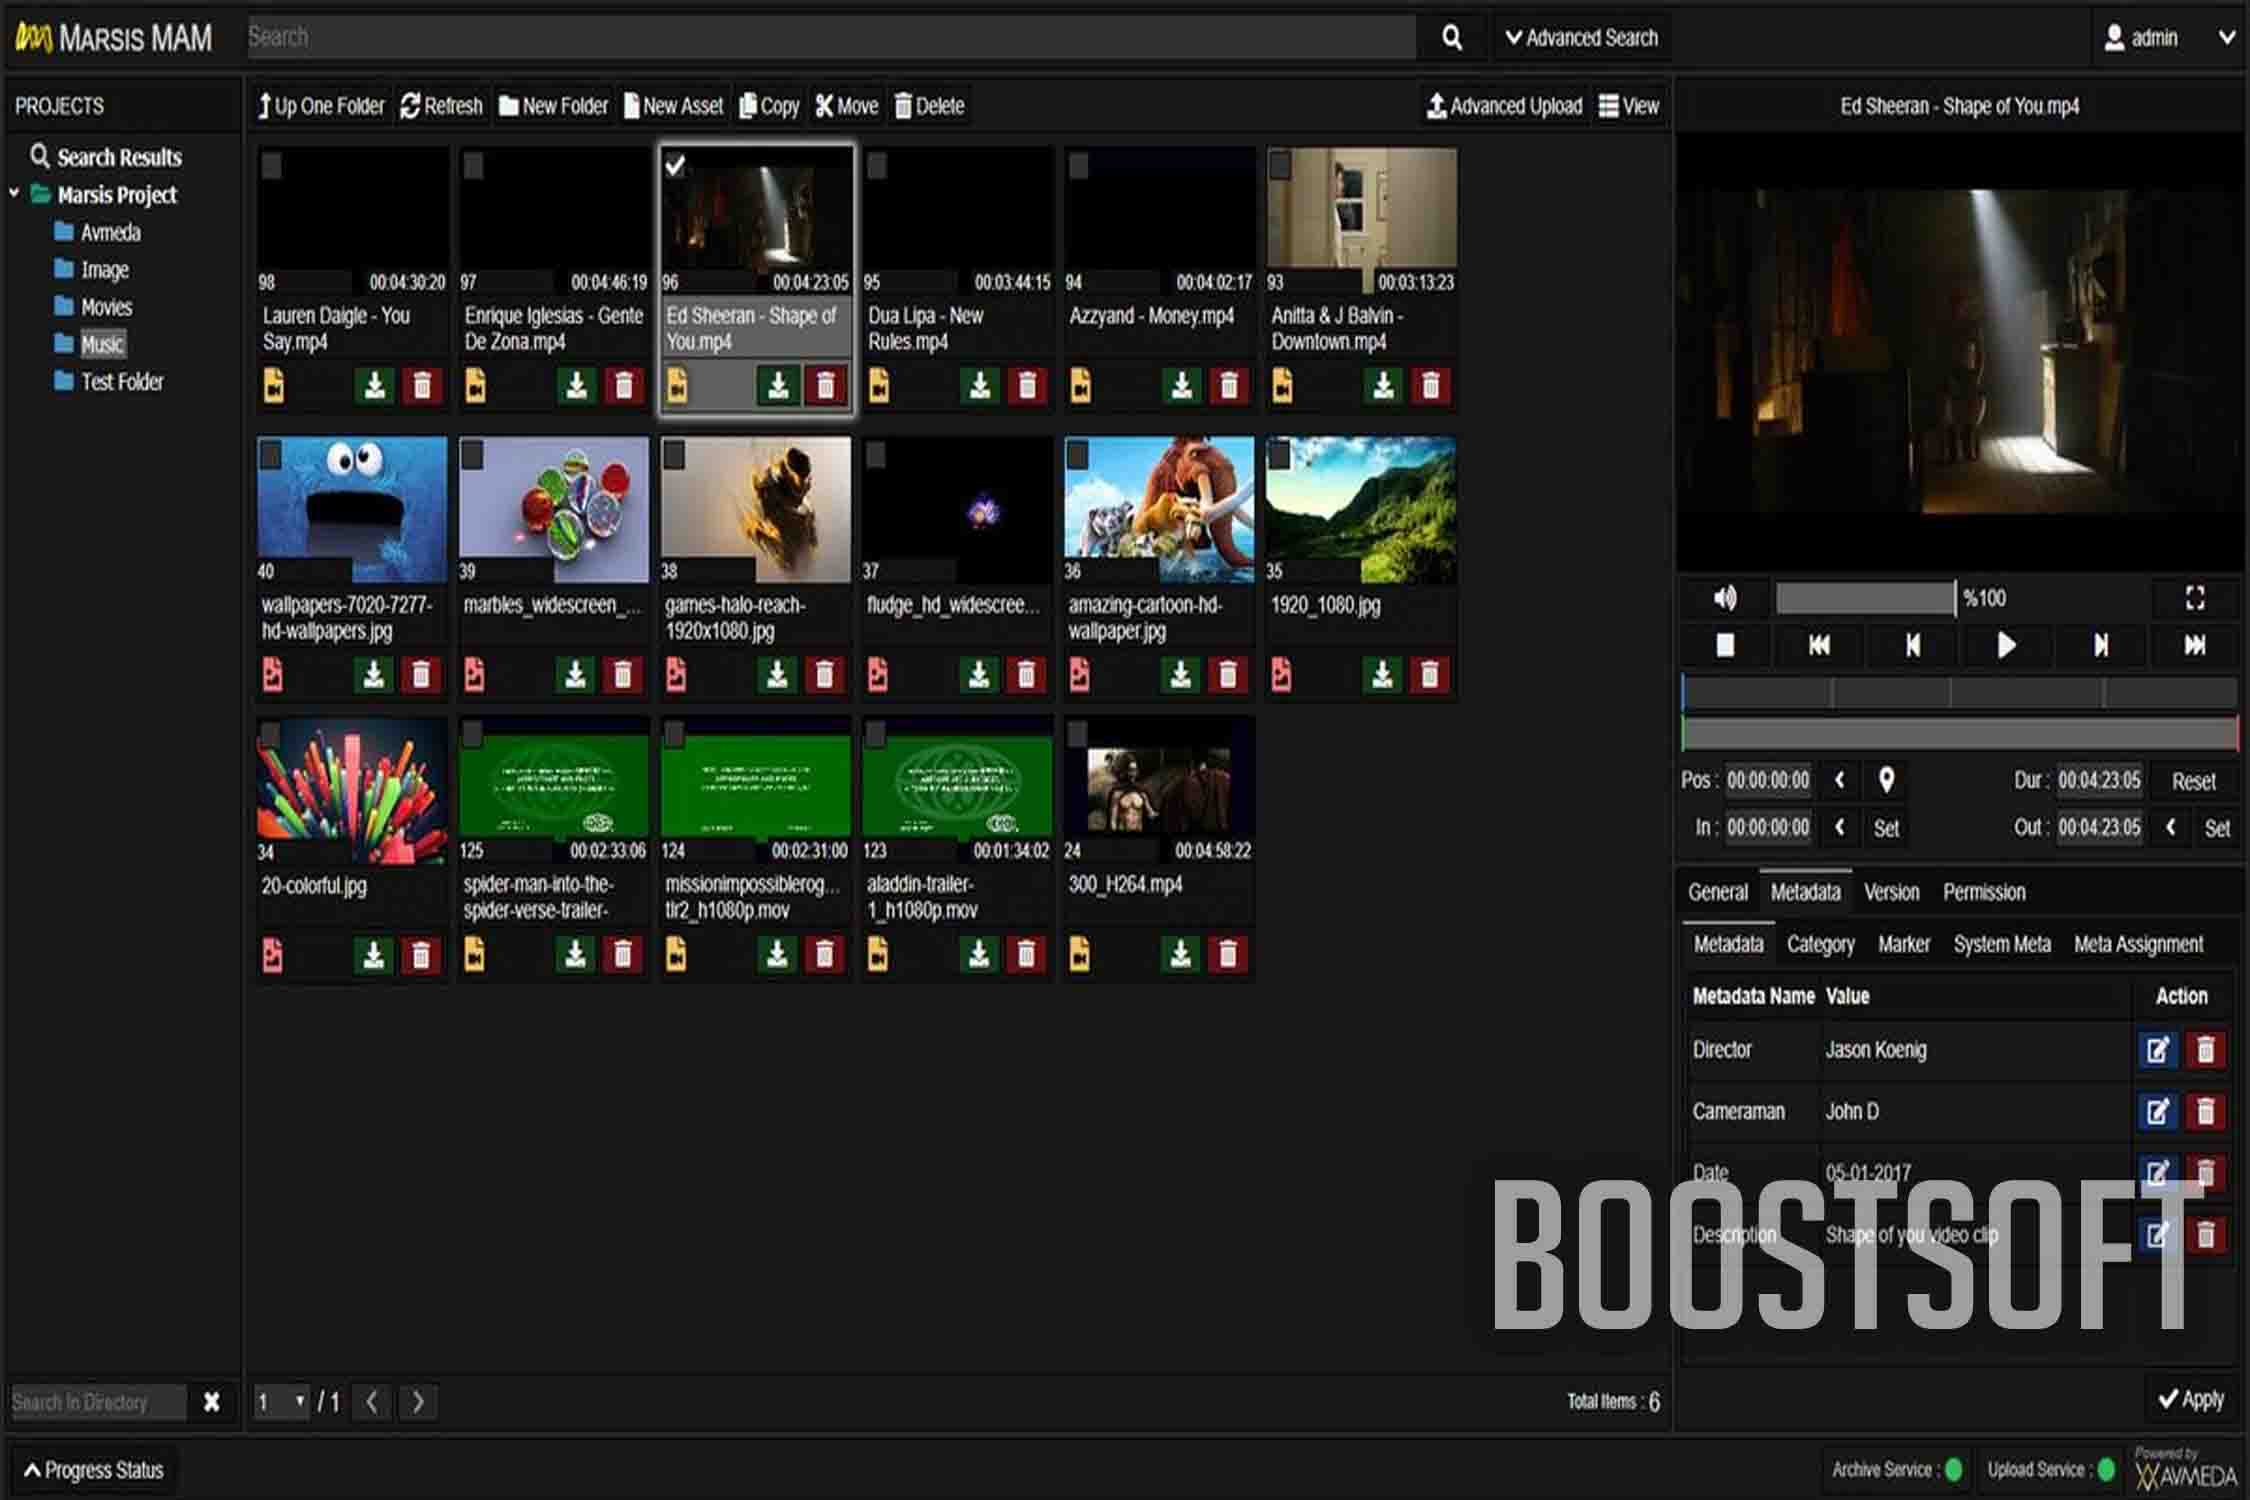Image resolution: width=2250 pixels, height=1500 pixels.
Task: Select the 300_H264.mp4 checkbox
Action: [1076, 735]
